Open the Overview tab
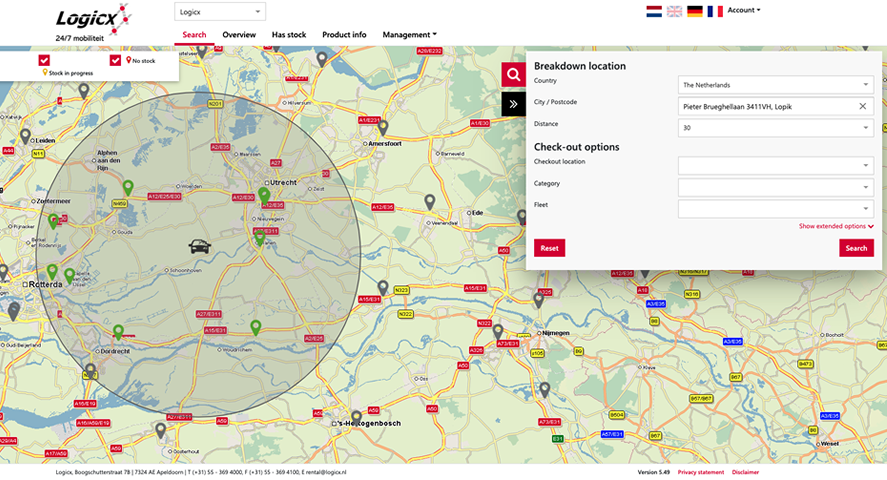The image size is (887, 480). tap(239, 35)
